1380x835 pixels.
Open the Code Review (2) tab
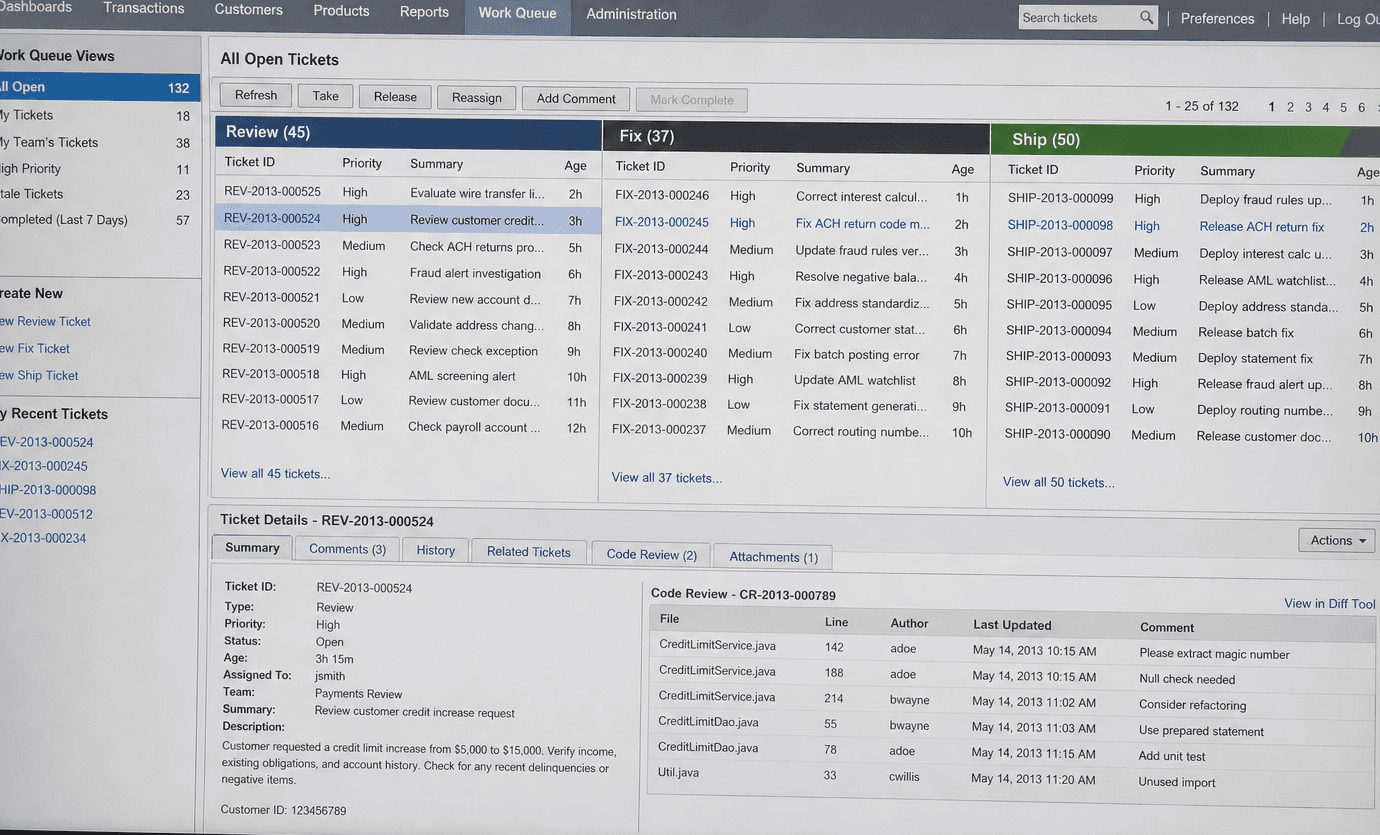pyautogui.click(x=651, y=554)
